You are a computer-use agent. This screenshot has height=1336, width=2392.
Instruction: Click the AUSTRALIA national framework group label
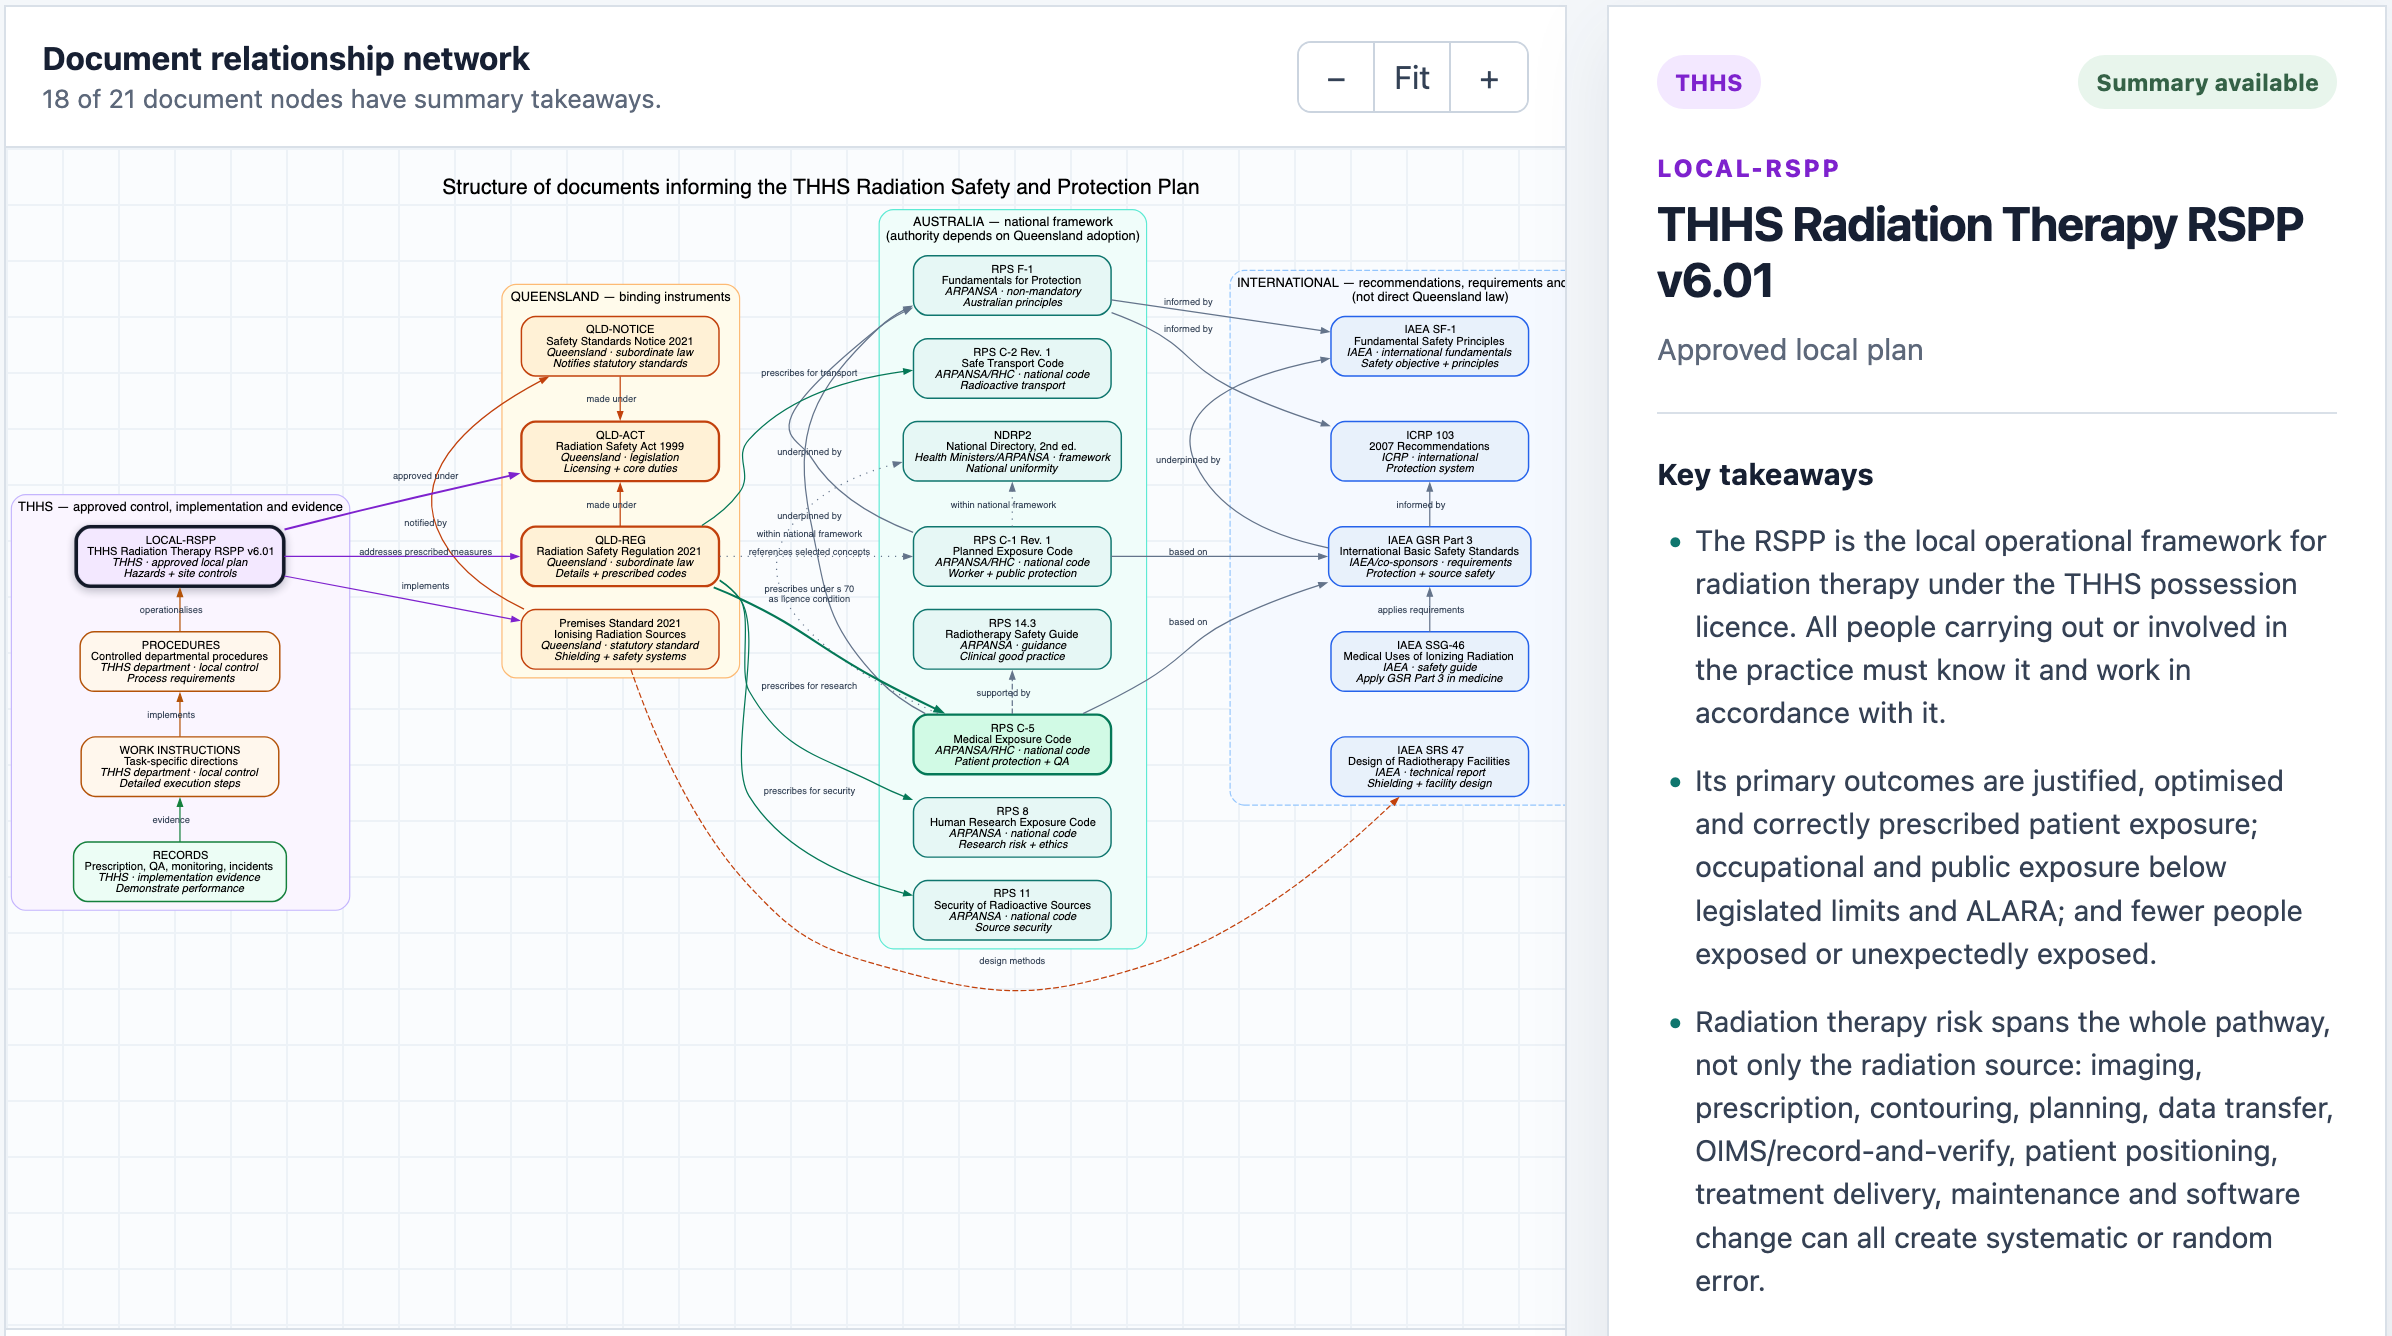coord(1012,229)
